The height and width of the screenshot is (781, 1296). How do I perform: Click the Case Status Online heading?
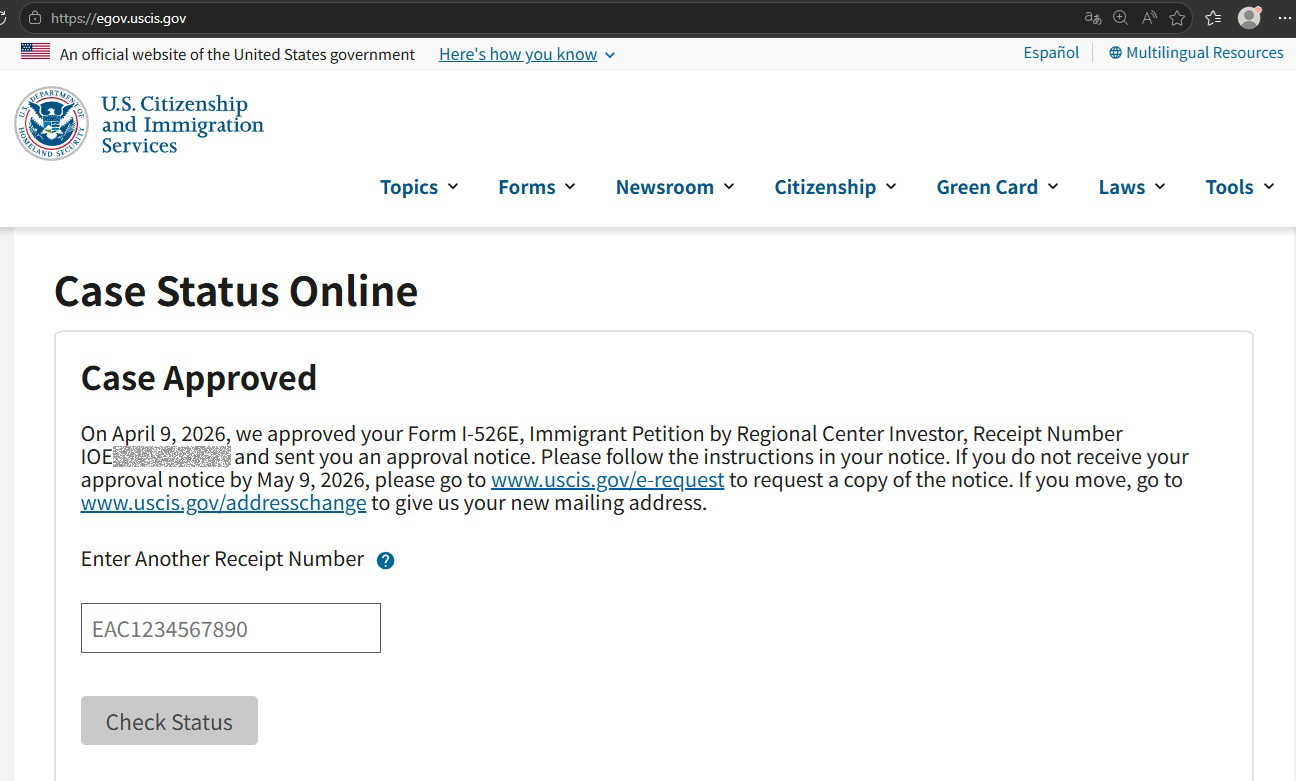click(x=236, y=291)
